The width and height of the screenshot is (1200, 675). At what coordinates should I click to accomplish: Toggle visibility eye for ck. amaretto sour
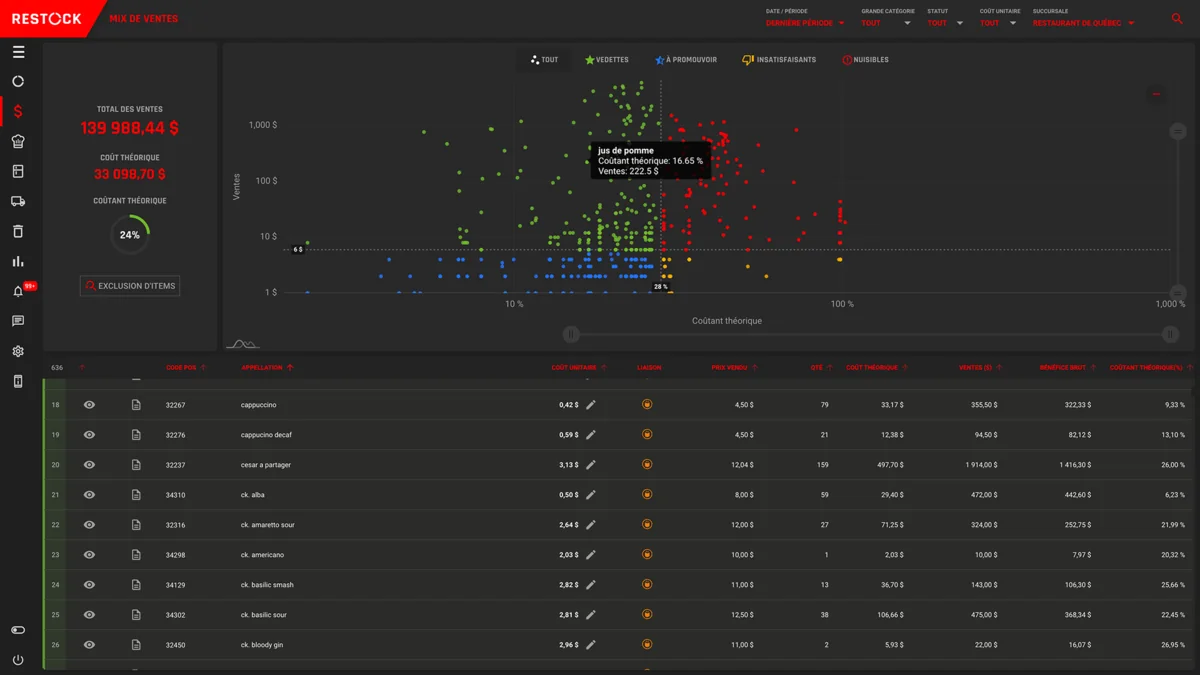tap(89, 525)
